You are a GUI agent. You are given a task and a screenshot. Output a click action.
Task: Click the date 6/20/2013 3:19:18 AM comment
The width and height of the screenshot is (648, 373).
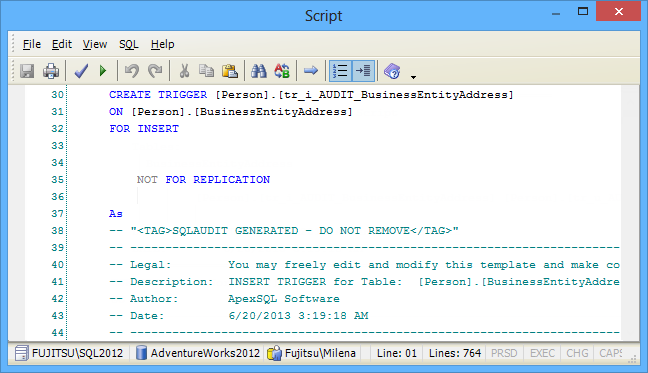pyautogui.click(x=298, y=316)
